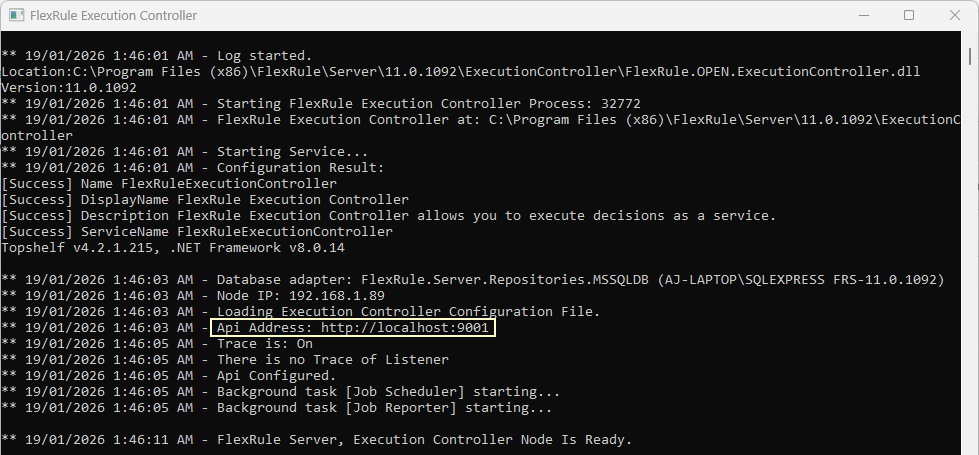Click the Version:11.0.1092 line
979x455 pixels.
pos(69,88)
